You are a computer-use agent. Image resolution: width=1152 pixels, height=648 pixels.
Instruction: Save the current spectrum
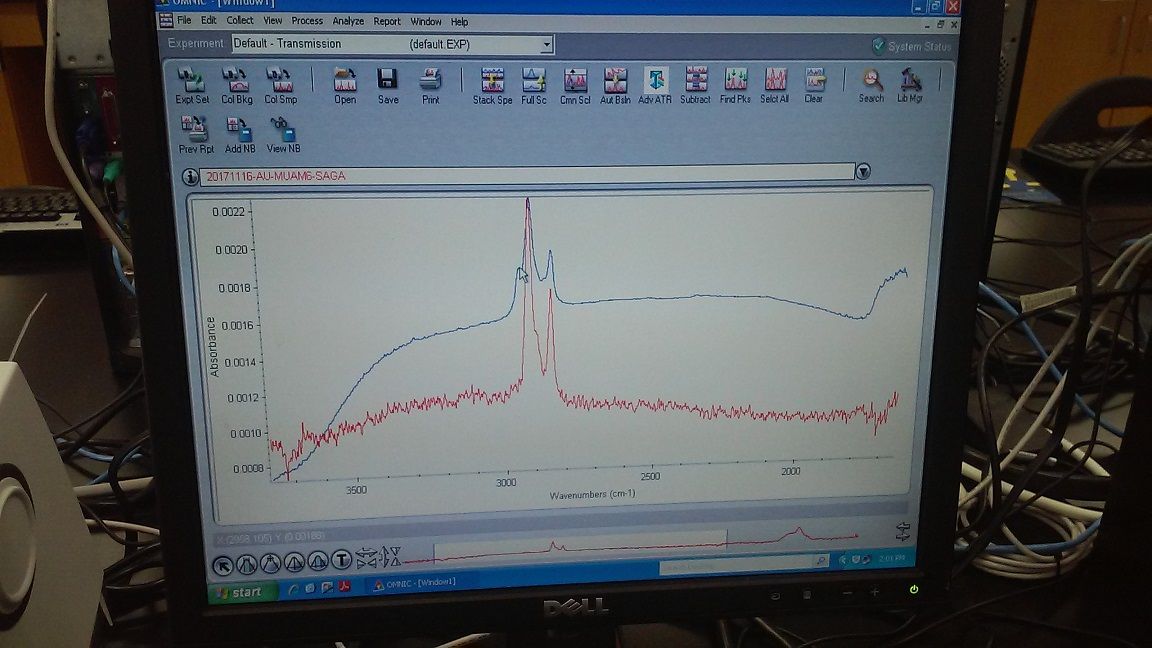point(387,85)
